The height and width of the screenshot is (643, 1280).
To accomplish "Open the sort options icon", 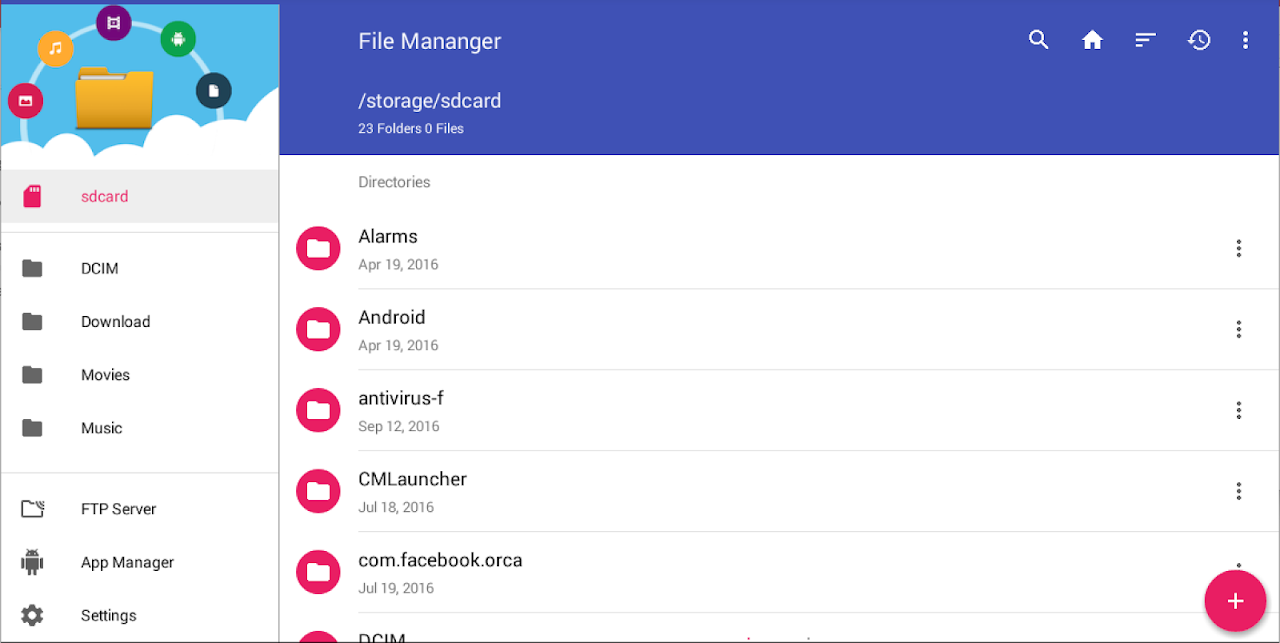I will pyautogui.click(x=1145, y=39).
